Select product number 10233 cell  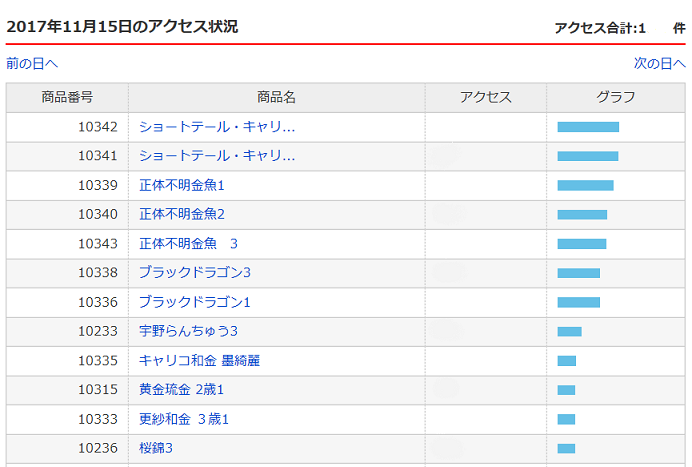click(x=67, y=331)
